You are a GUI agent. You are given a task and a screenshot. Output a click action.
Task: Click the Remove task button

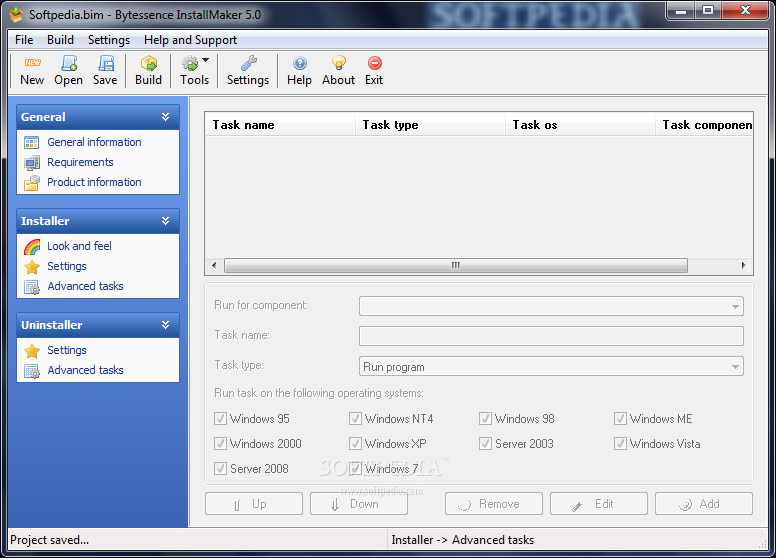(x=494, y=504)
